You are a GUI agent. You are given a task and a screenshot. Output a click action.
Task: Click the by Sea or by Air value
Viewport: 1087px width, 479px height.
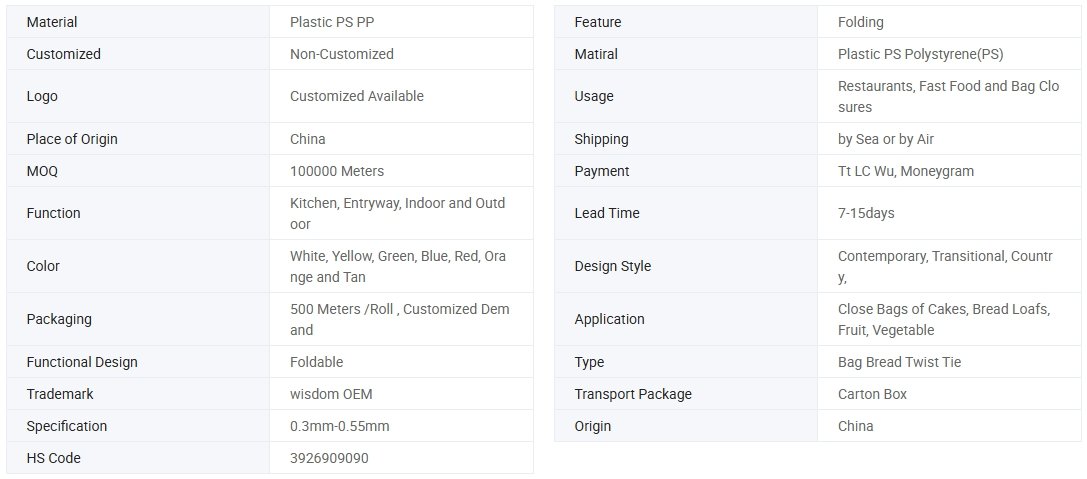point(886,139)
